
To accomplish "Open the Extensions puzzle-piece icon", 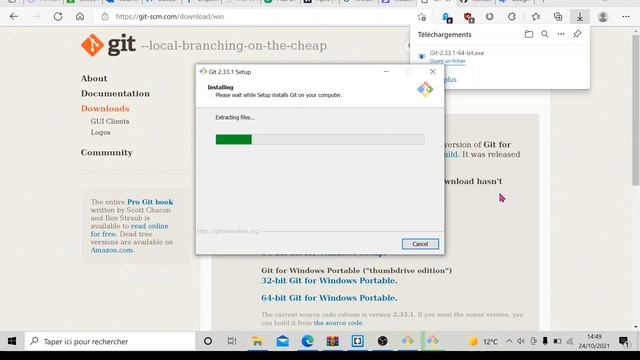I will point(512,17).
